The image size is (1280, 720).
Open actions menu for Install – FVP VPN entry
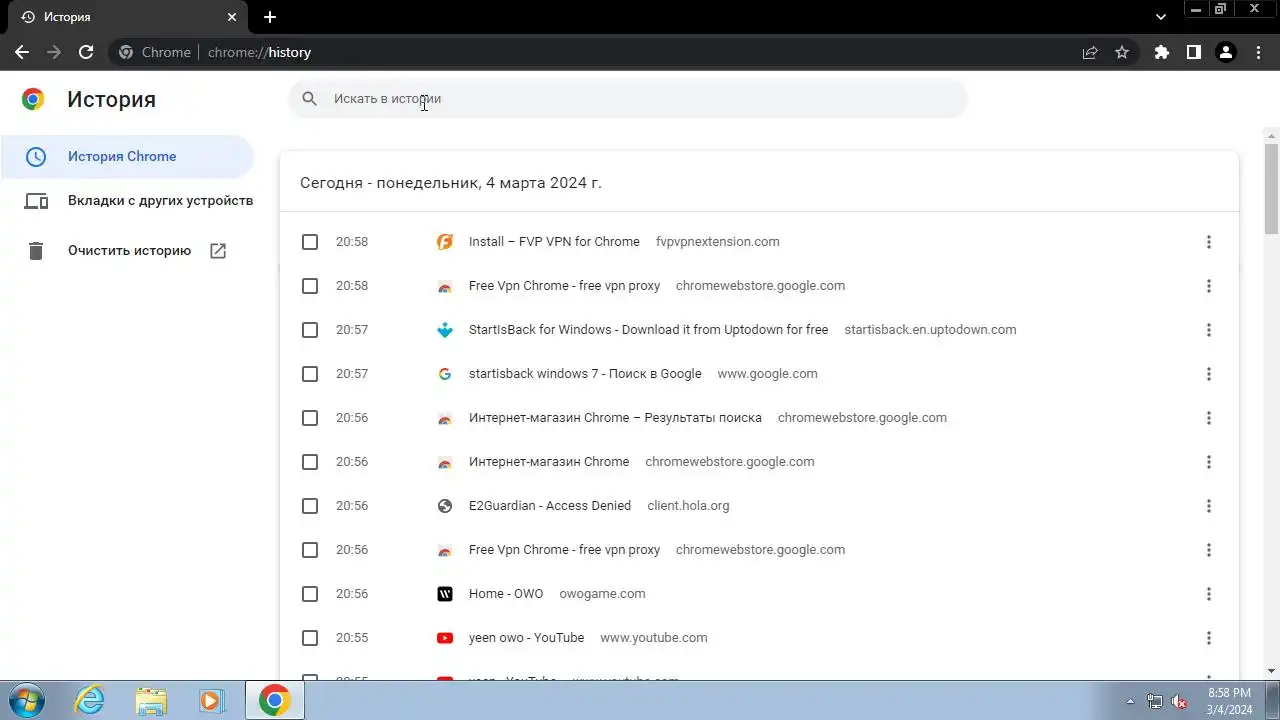click(x=1208, y=242)
